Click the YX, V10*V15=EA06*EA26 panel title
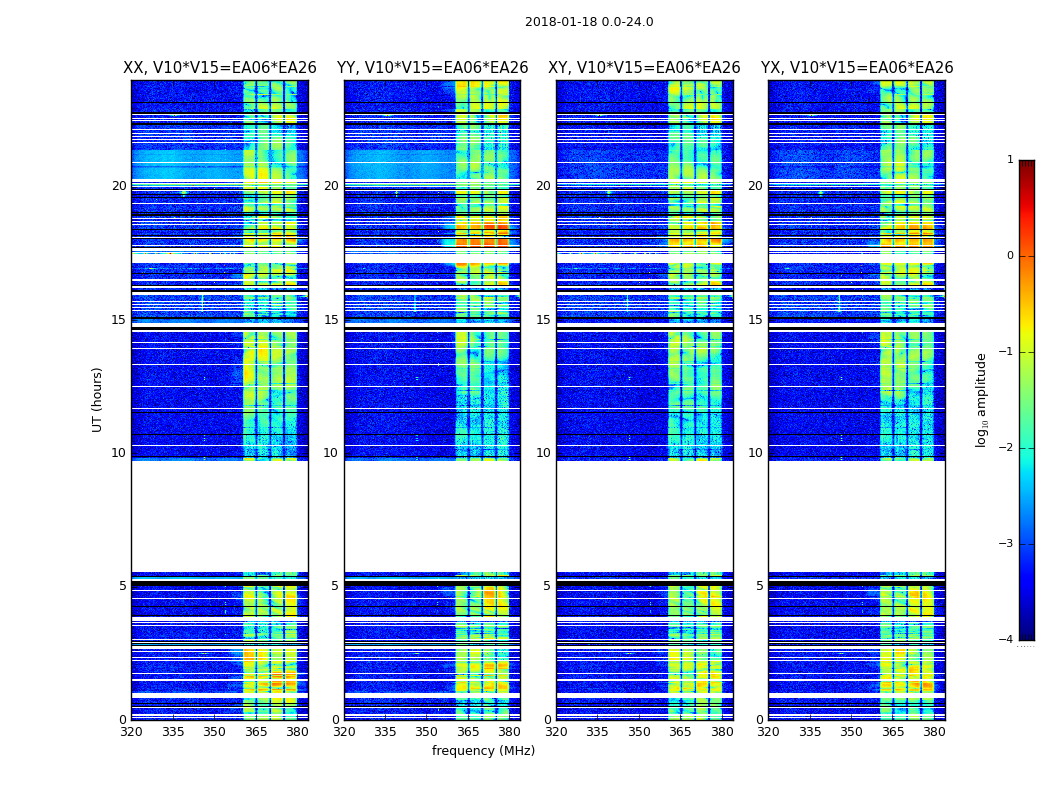The height and width of the screenshot is (800, 1050). click(x=856, y=68)
